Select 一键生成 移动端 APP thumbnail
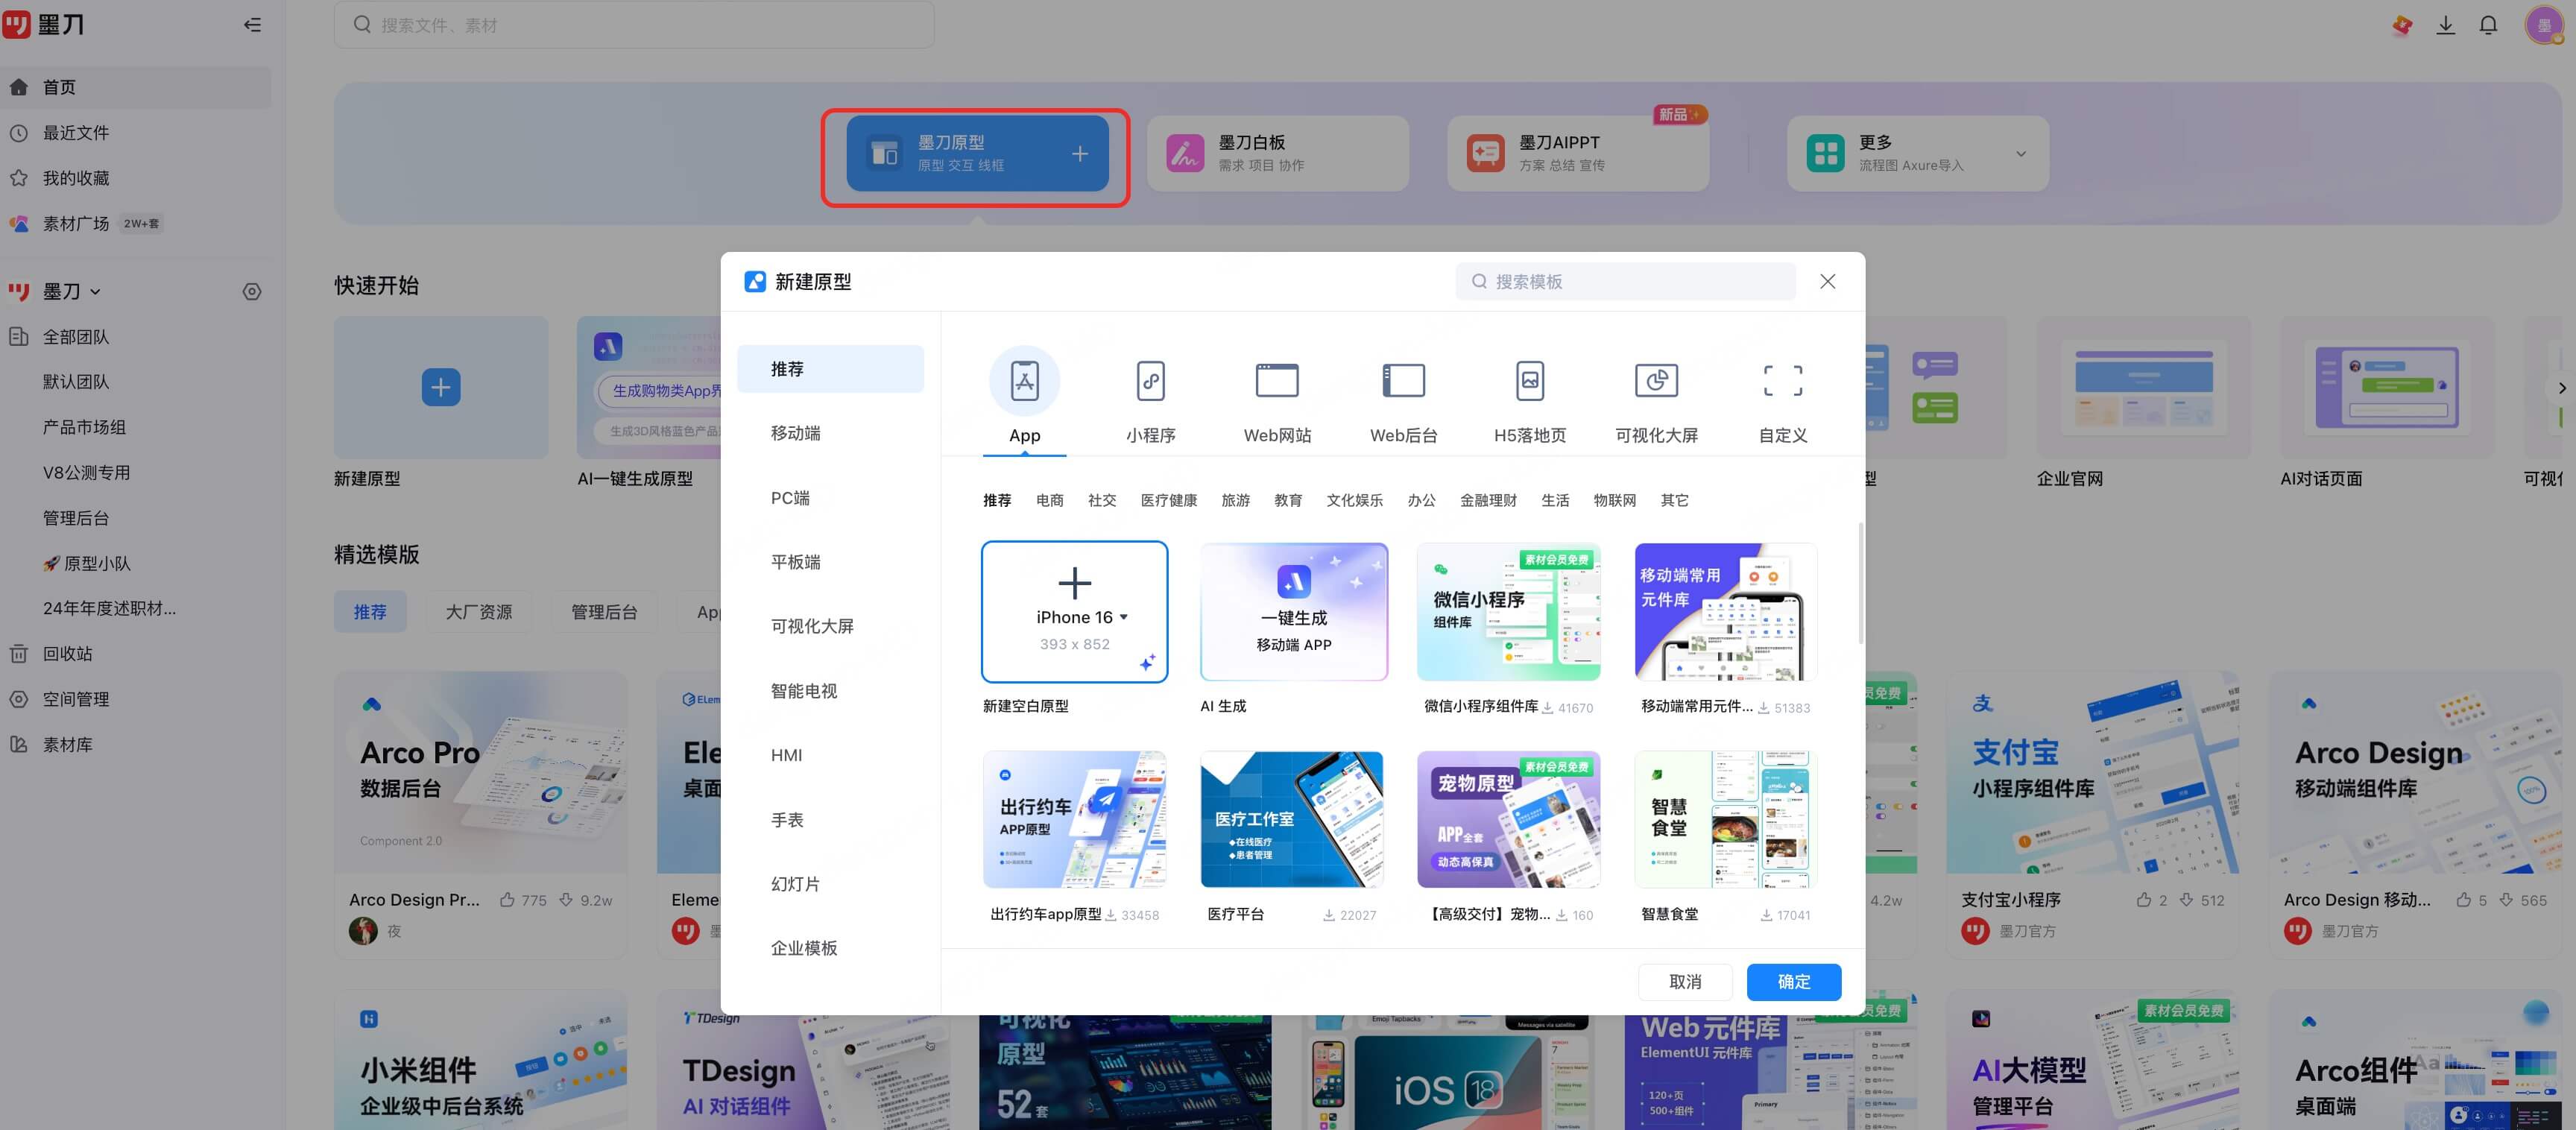Image resolution: width=2576 pixels, height=1130 pixels. 1293,612
